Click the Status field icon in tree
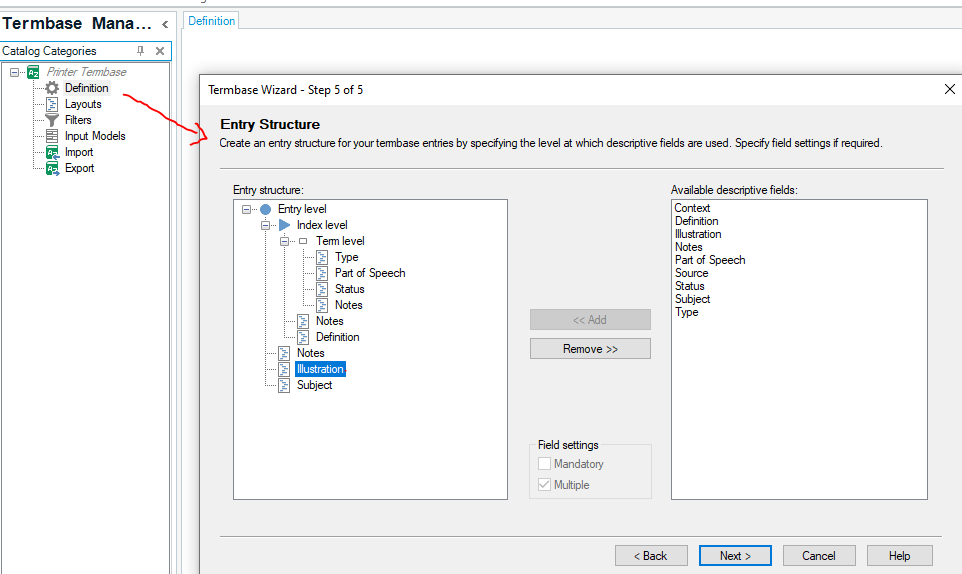Image resolution: width=962 pixels, height=574 pixels. click(322, 289)
